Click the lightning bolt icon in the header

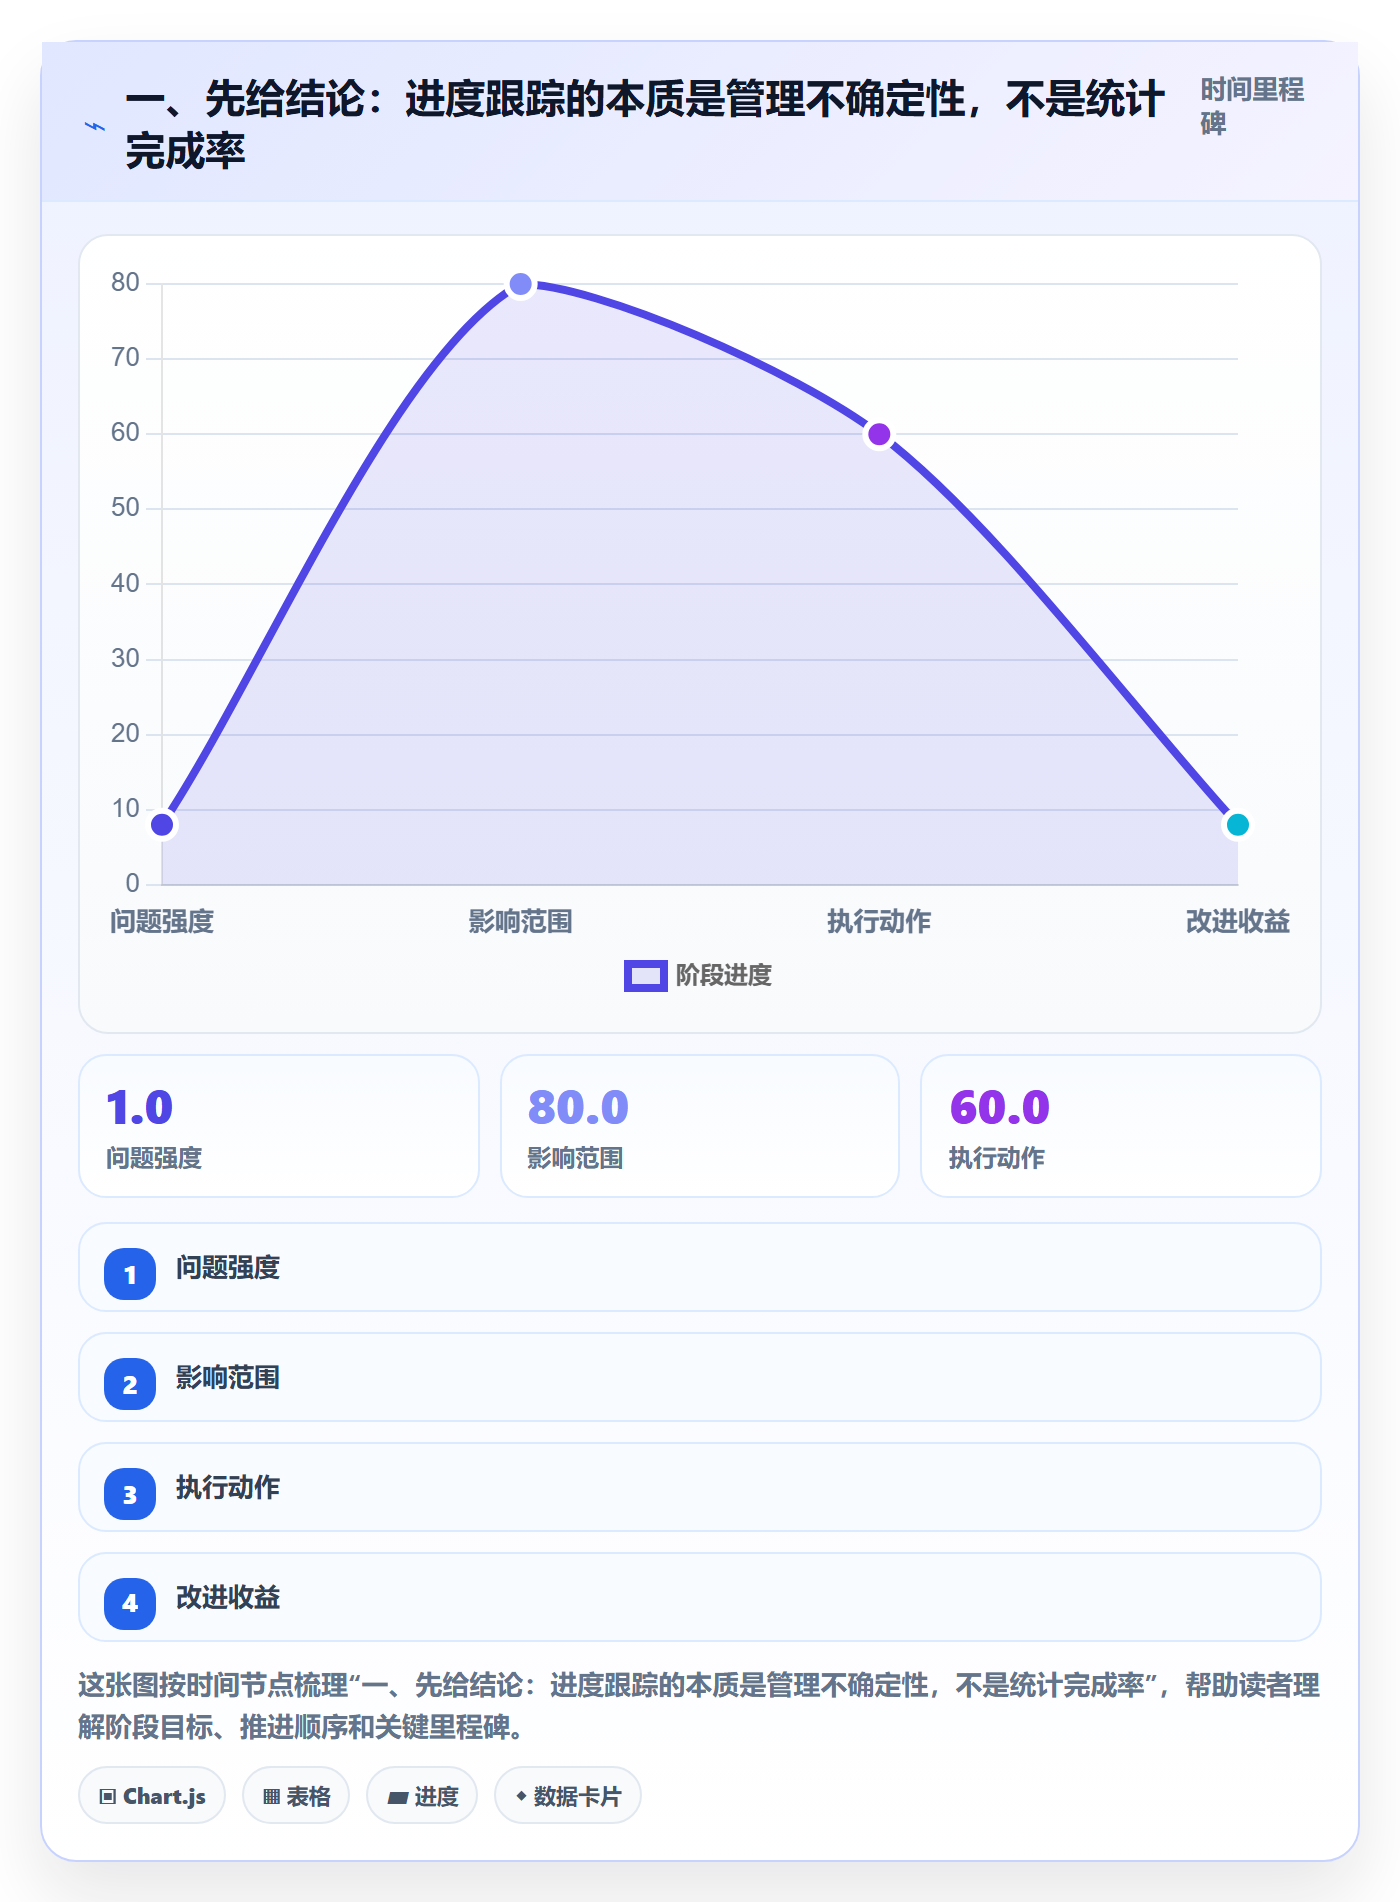pos(95,127)
